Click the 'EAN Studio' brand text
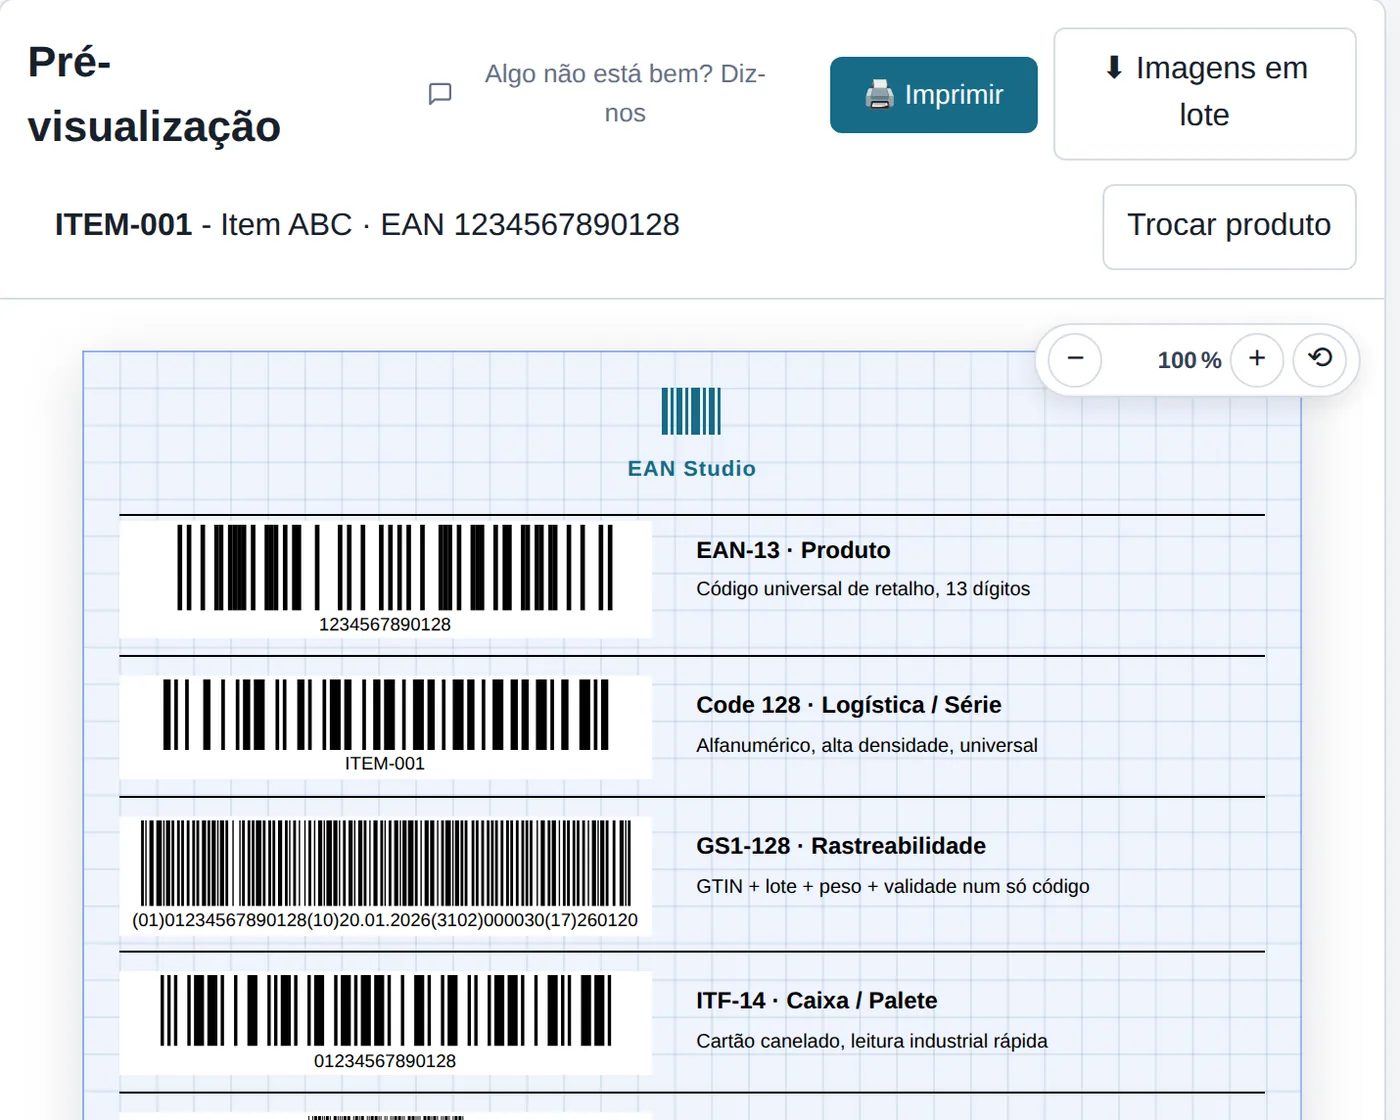Screen dimensions: 1400x1120 [x=691, y=469]
